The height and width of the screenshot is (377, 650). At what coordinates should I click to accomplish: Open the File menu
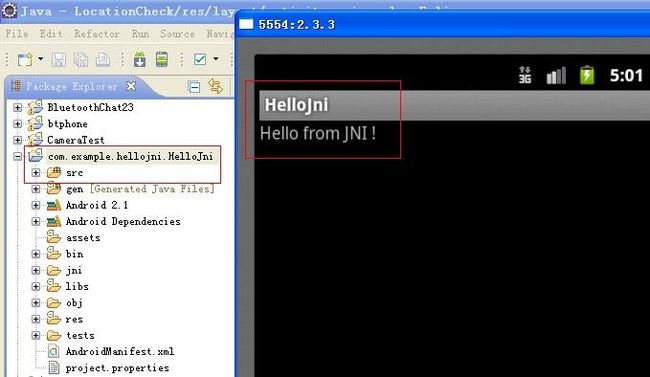17,34
